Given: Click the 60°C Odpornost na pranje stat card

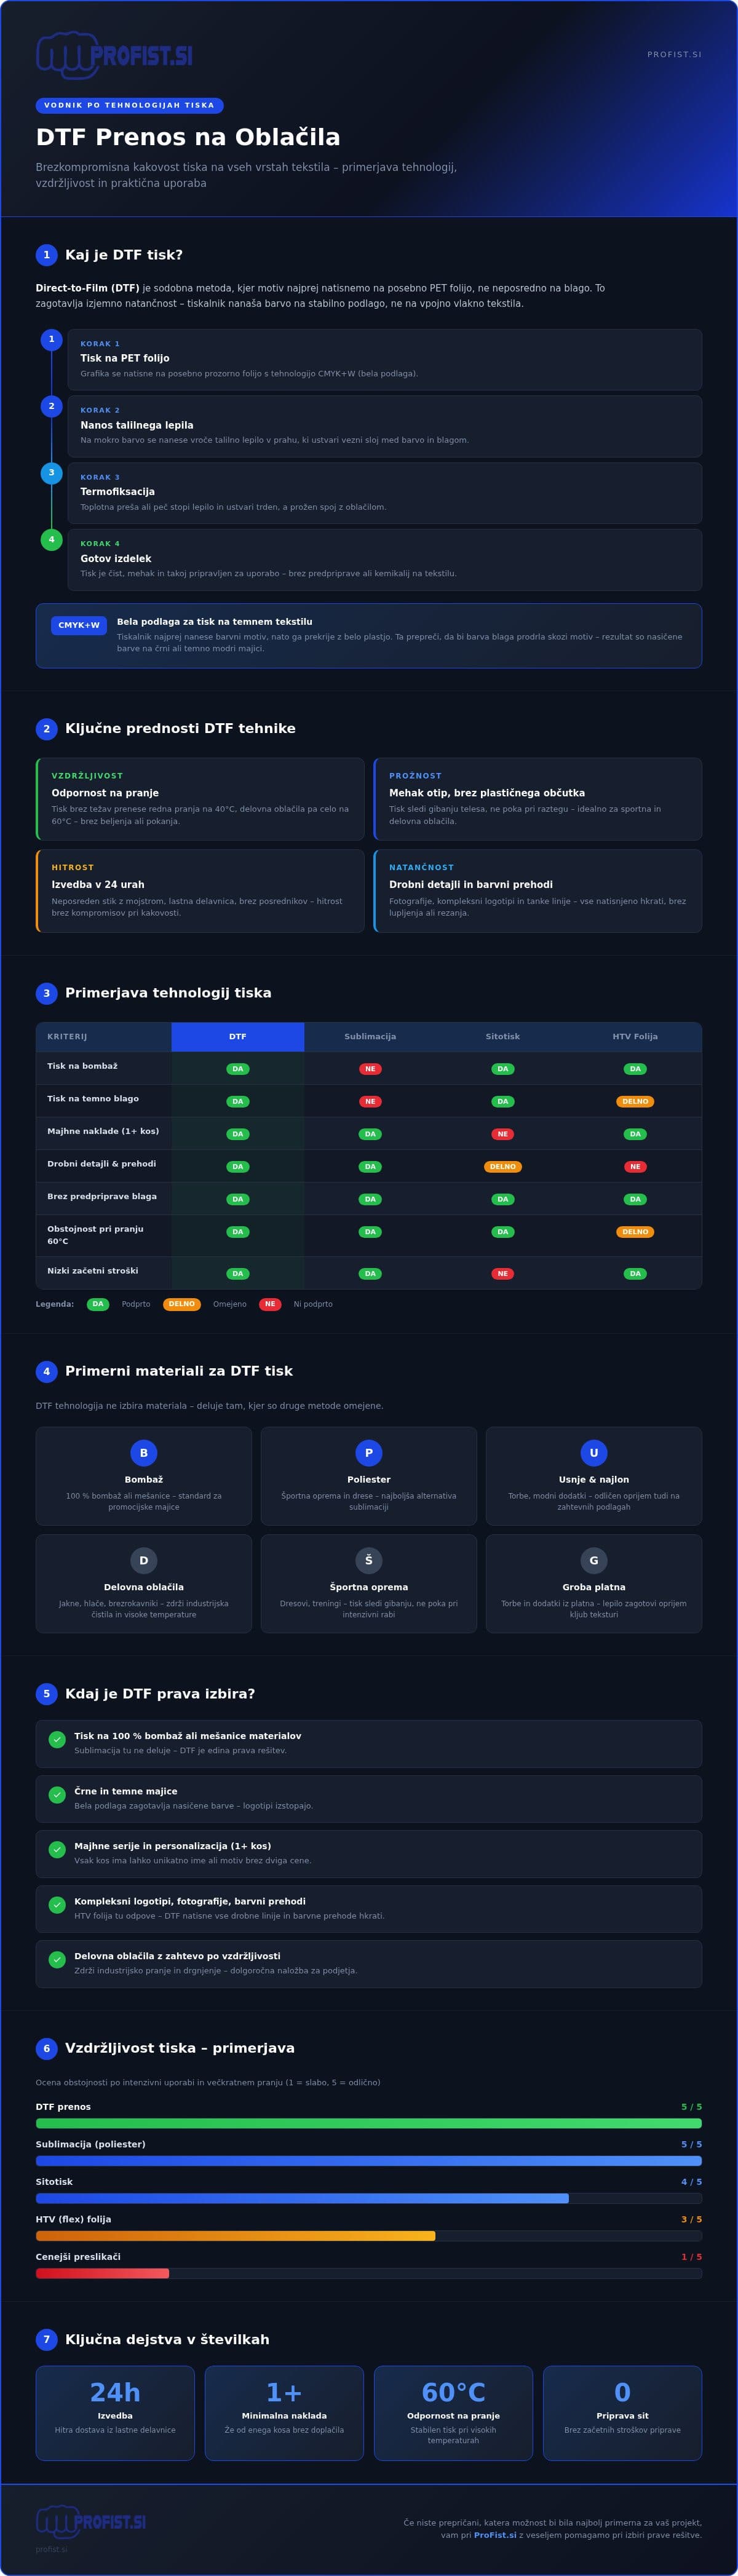Looking at the screenshot, I should [453, 2412].
